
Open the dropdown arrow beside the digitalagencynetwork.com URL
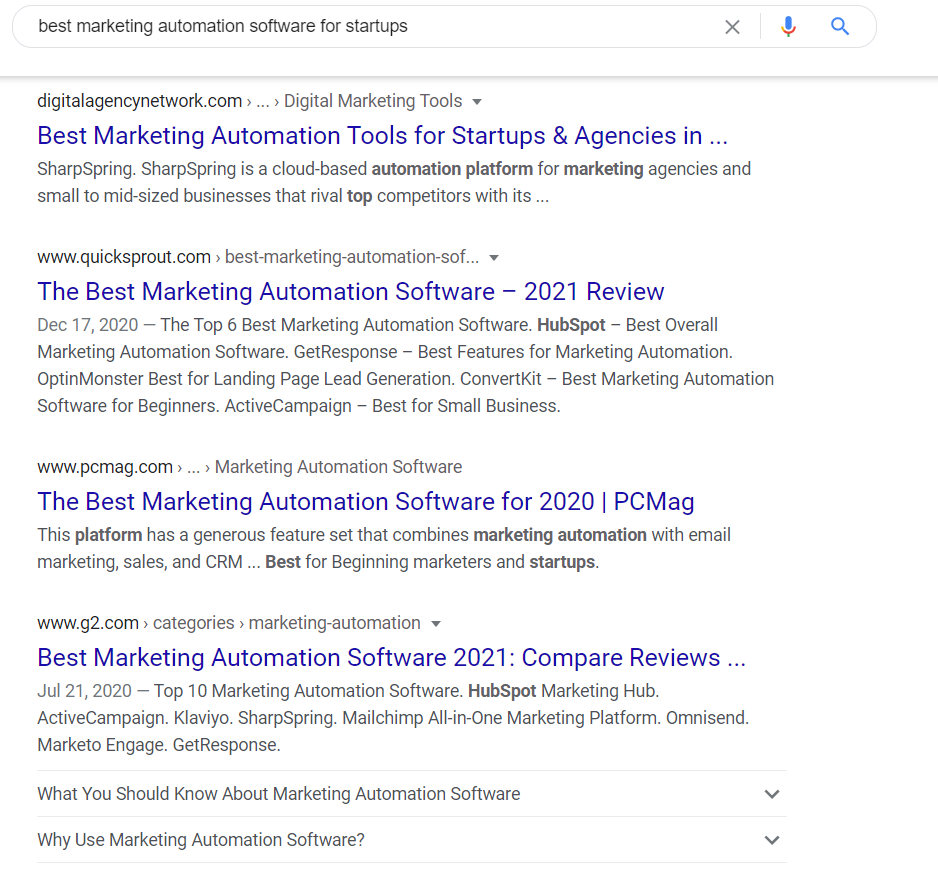tap(477, 102)
